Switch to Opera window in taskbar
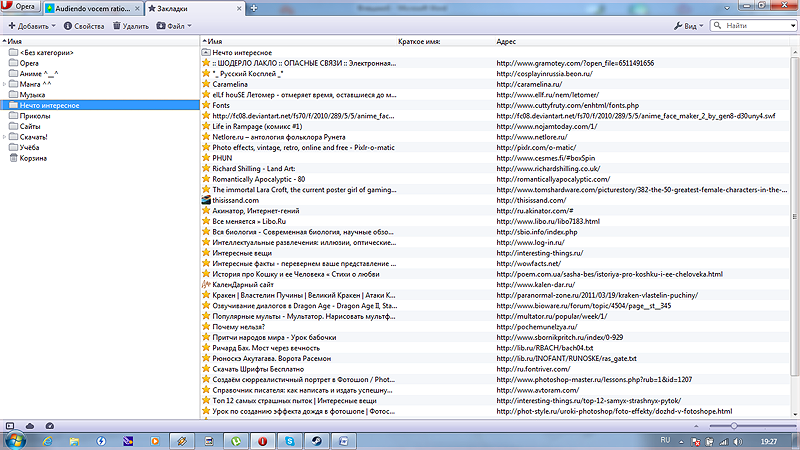The width and height of the screenshot is (800, 450). [x=263, y=441]
